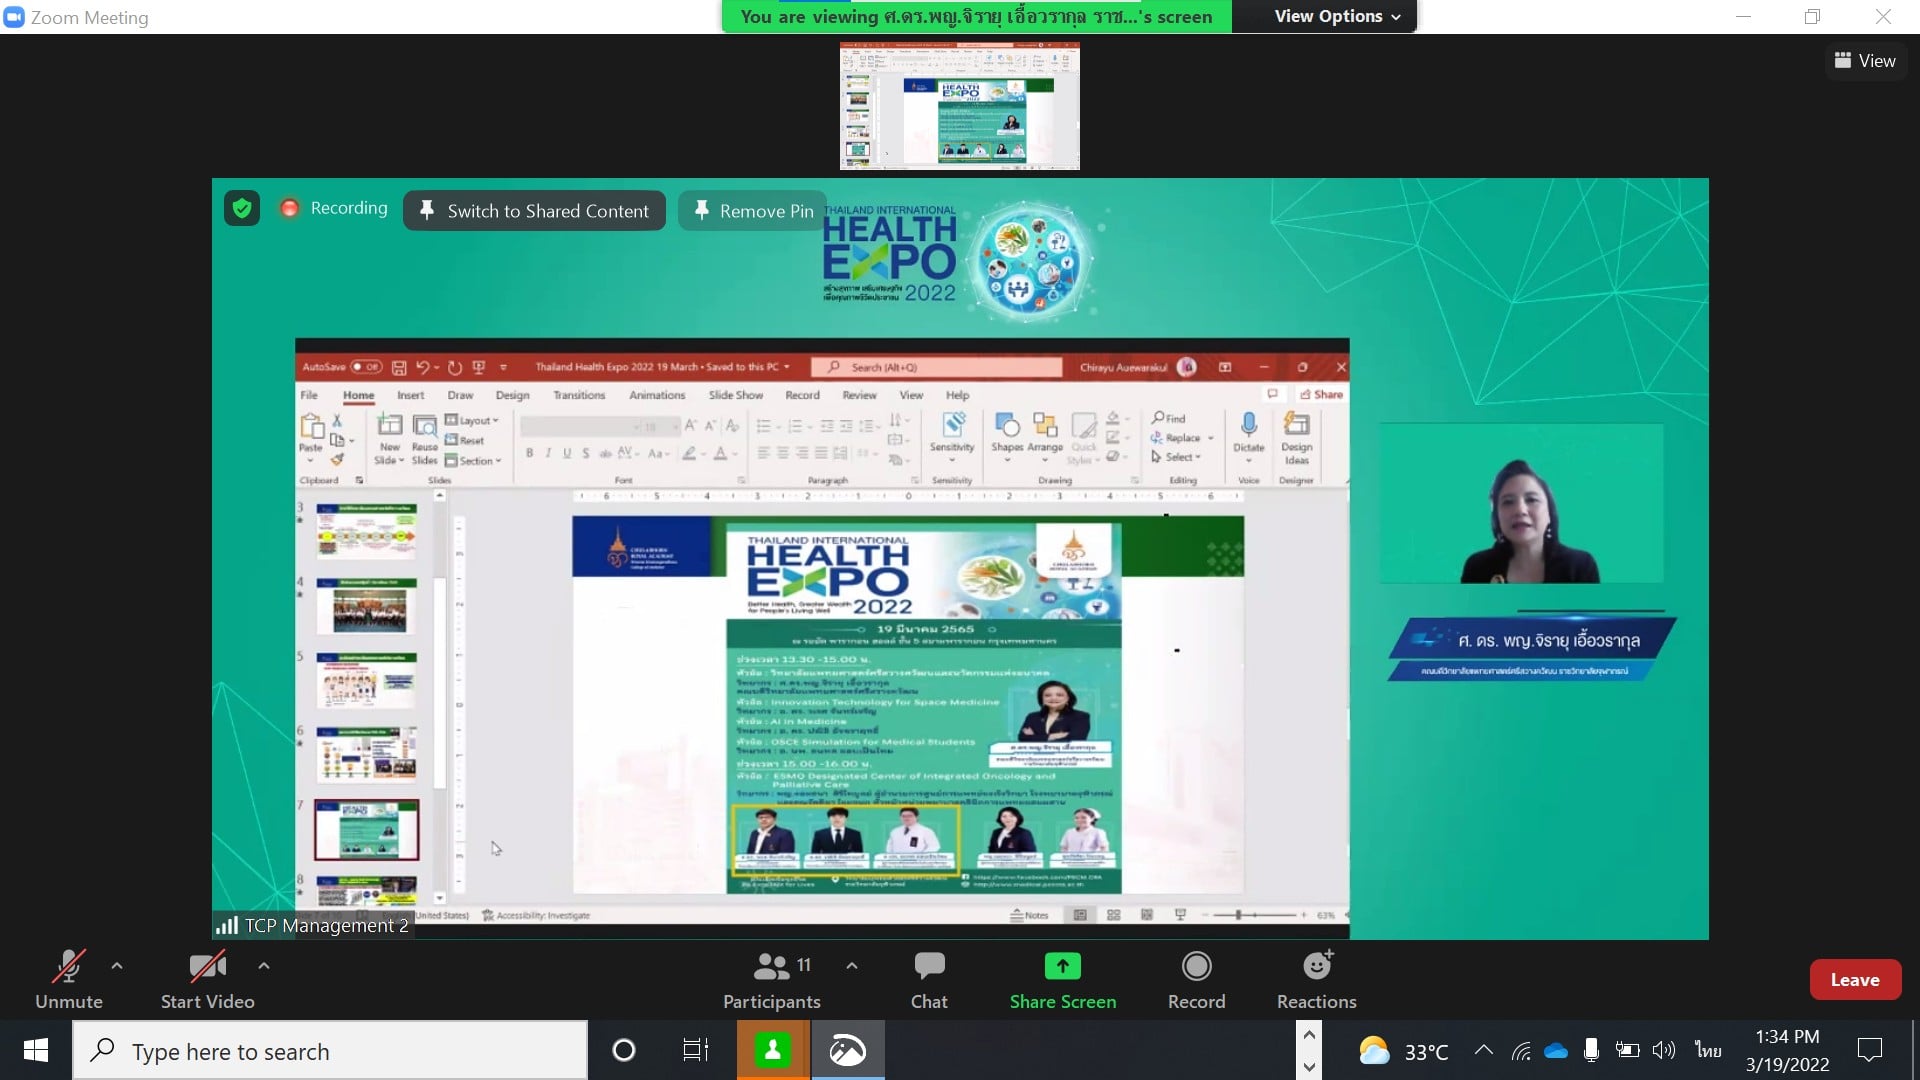This screenshot has height=1080, width=1920.
Task: Open the Windows notification center icon
Action: 1869,1050
